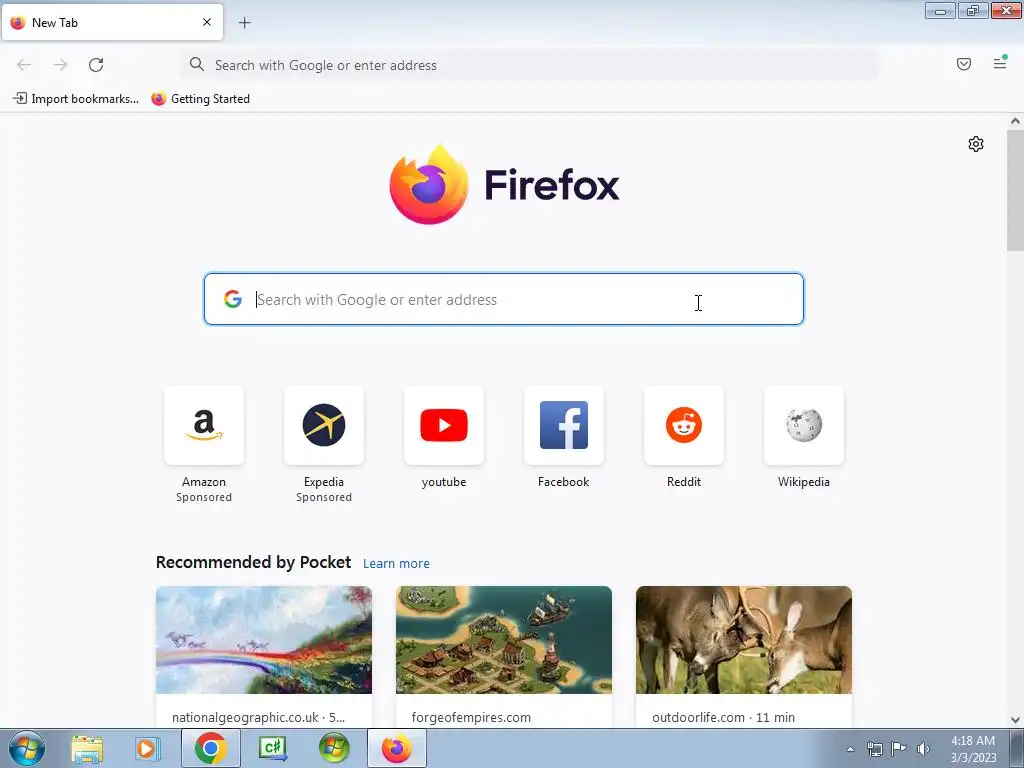Click Import bookmarks in bookmarks toolbar
This screenshot has width=1024, height=768.
tap(76, 99)
